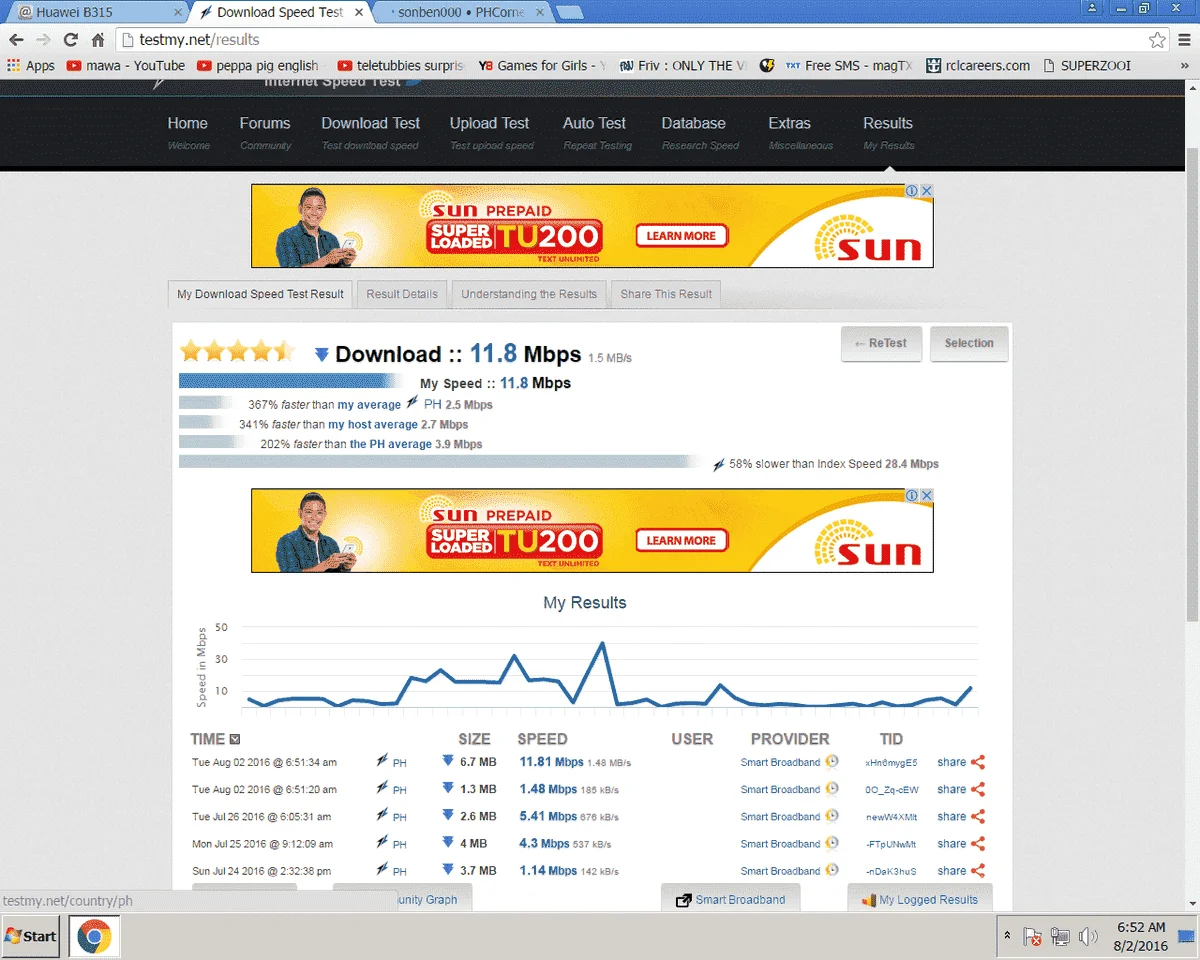1200x960 pixels.
Task: Click the my host average link
Action: pos(373,425)
